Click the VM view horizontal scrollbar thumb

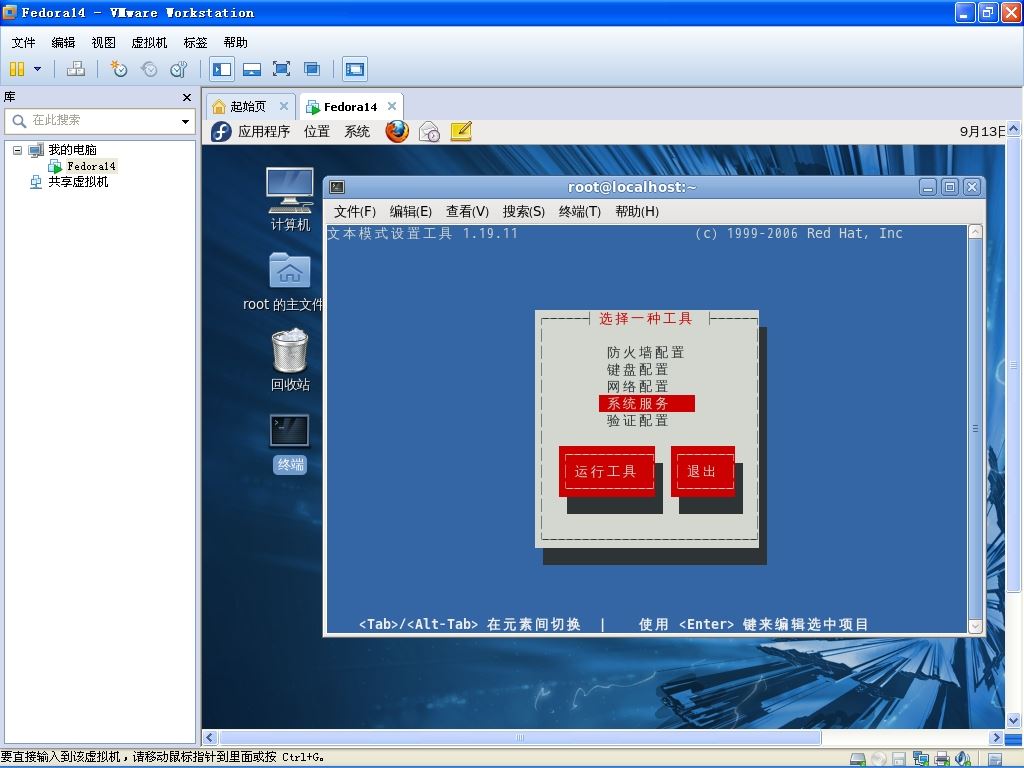[520, 738]
